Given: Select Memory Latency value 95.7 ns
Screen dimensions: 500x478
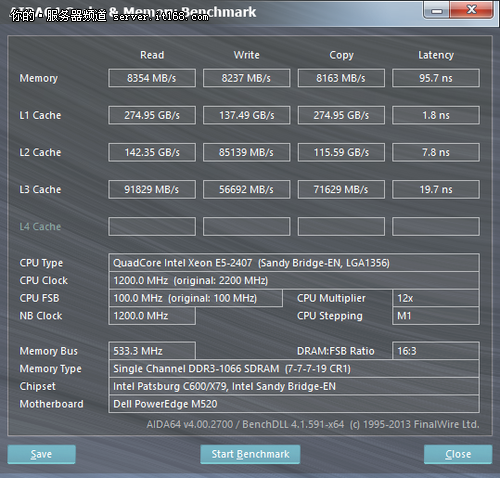Looking at the screenshot, I should (x=436, y=78).
